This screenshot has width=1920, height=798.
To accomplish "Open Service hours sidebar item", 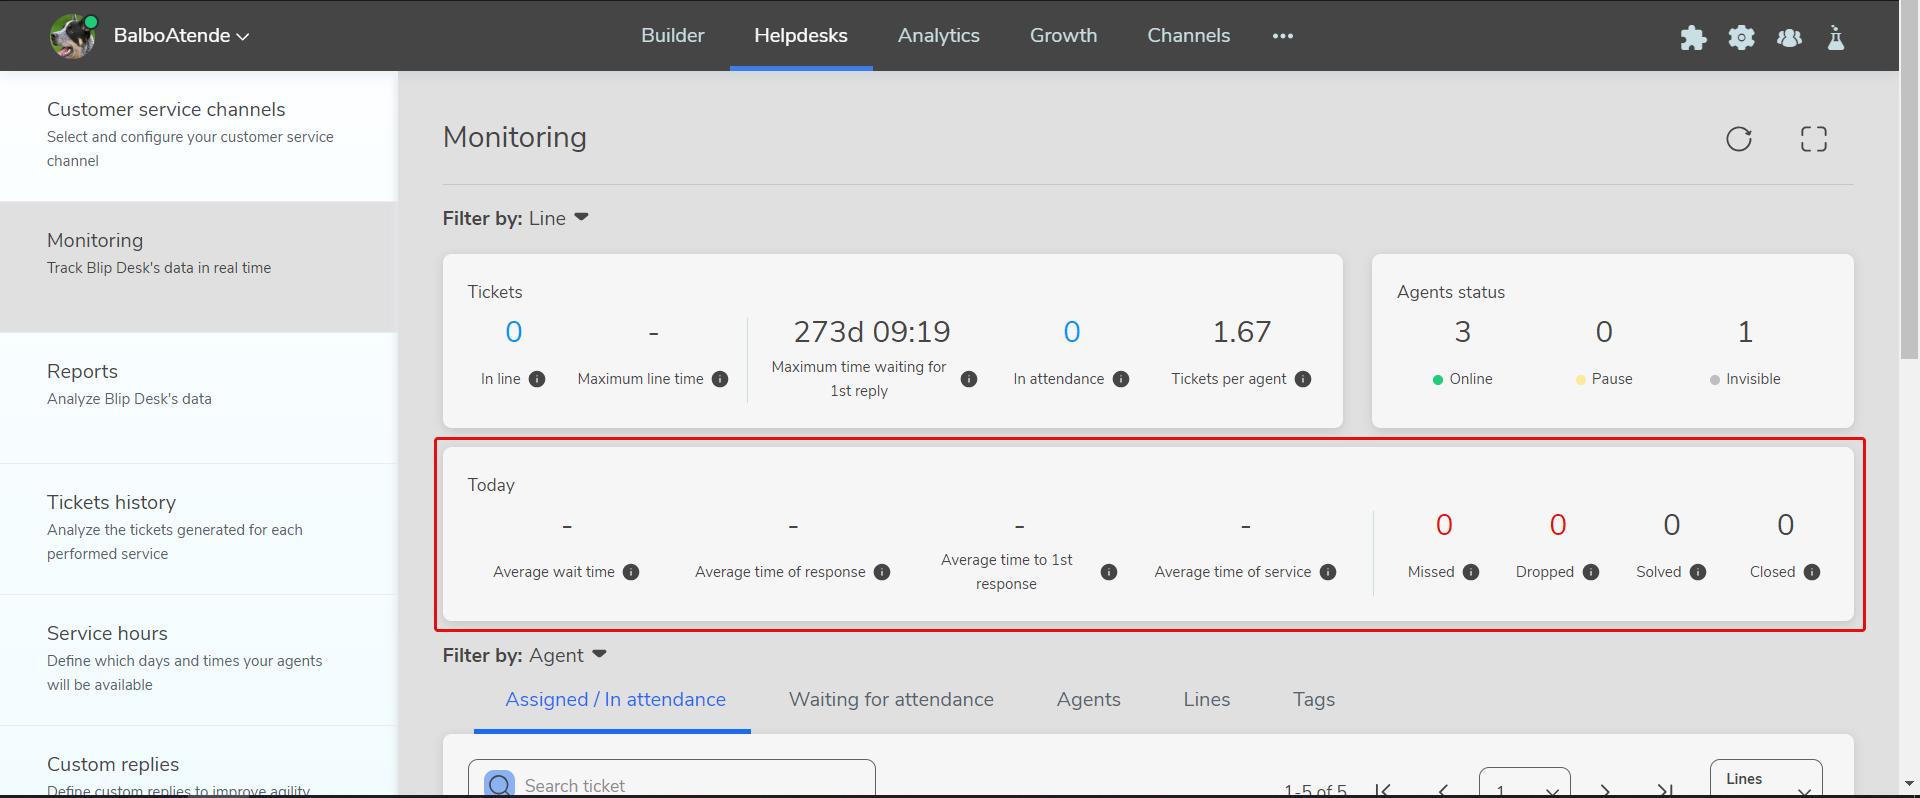I will click(199, 660).
